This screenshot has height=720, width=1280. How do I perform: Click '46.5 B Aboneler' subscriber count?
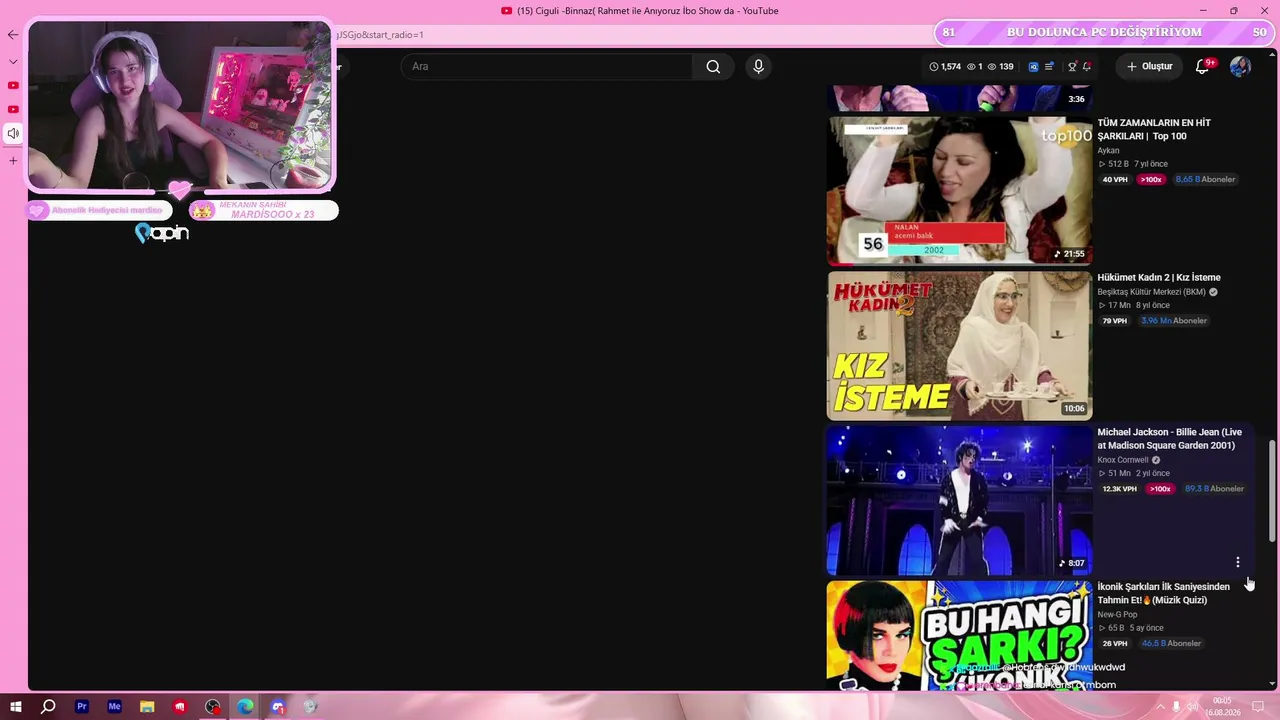(1171, 644)
